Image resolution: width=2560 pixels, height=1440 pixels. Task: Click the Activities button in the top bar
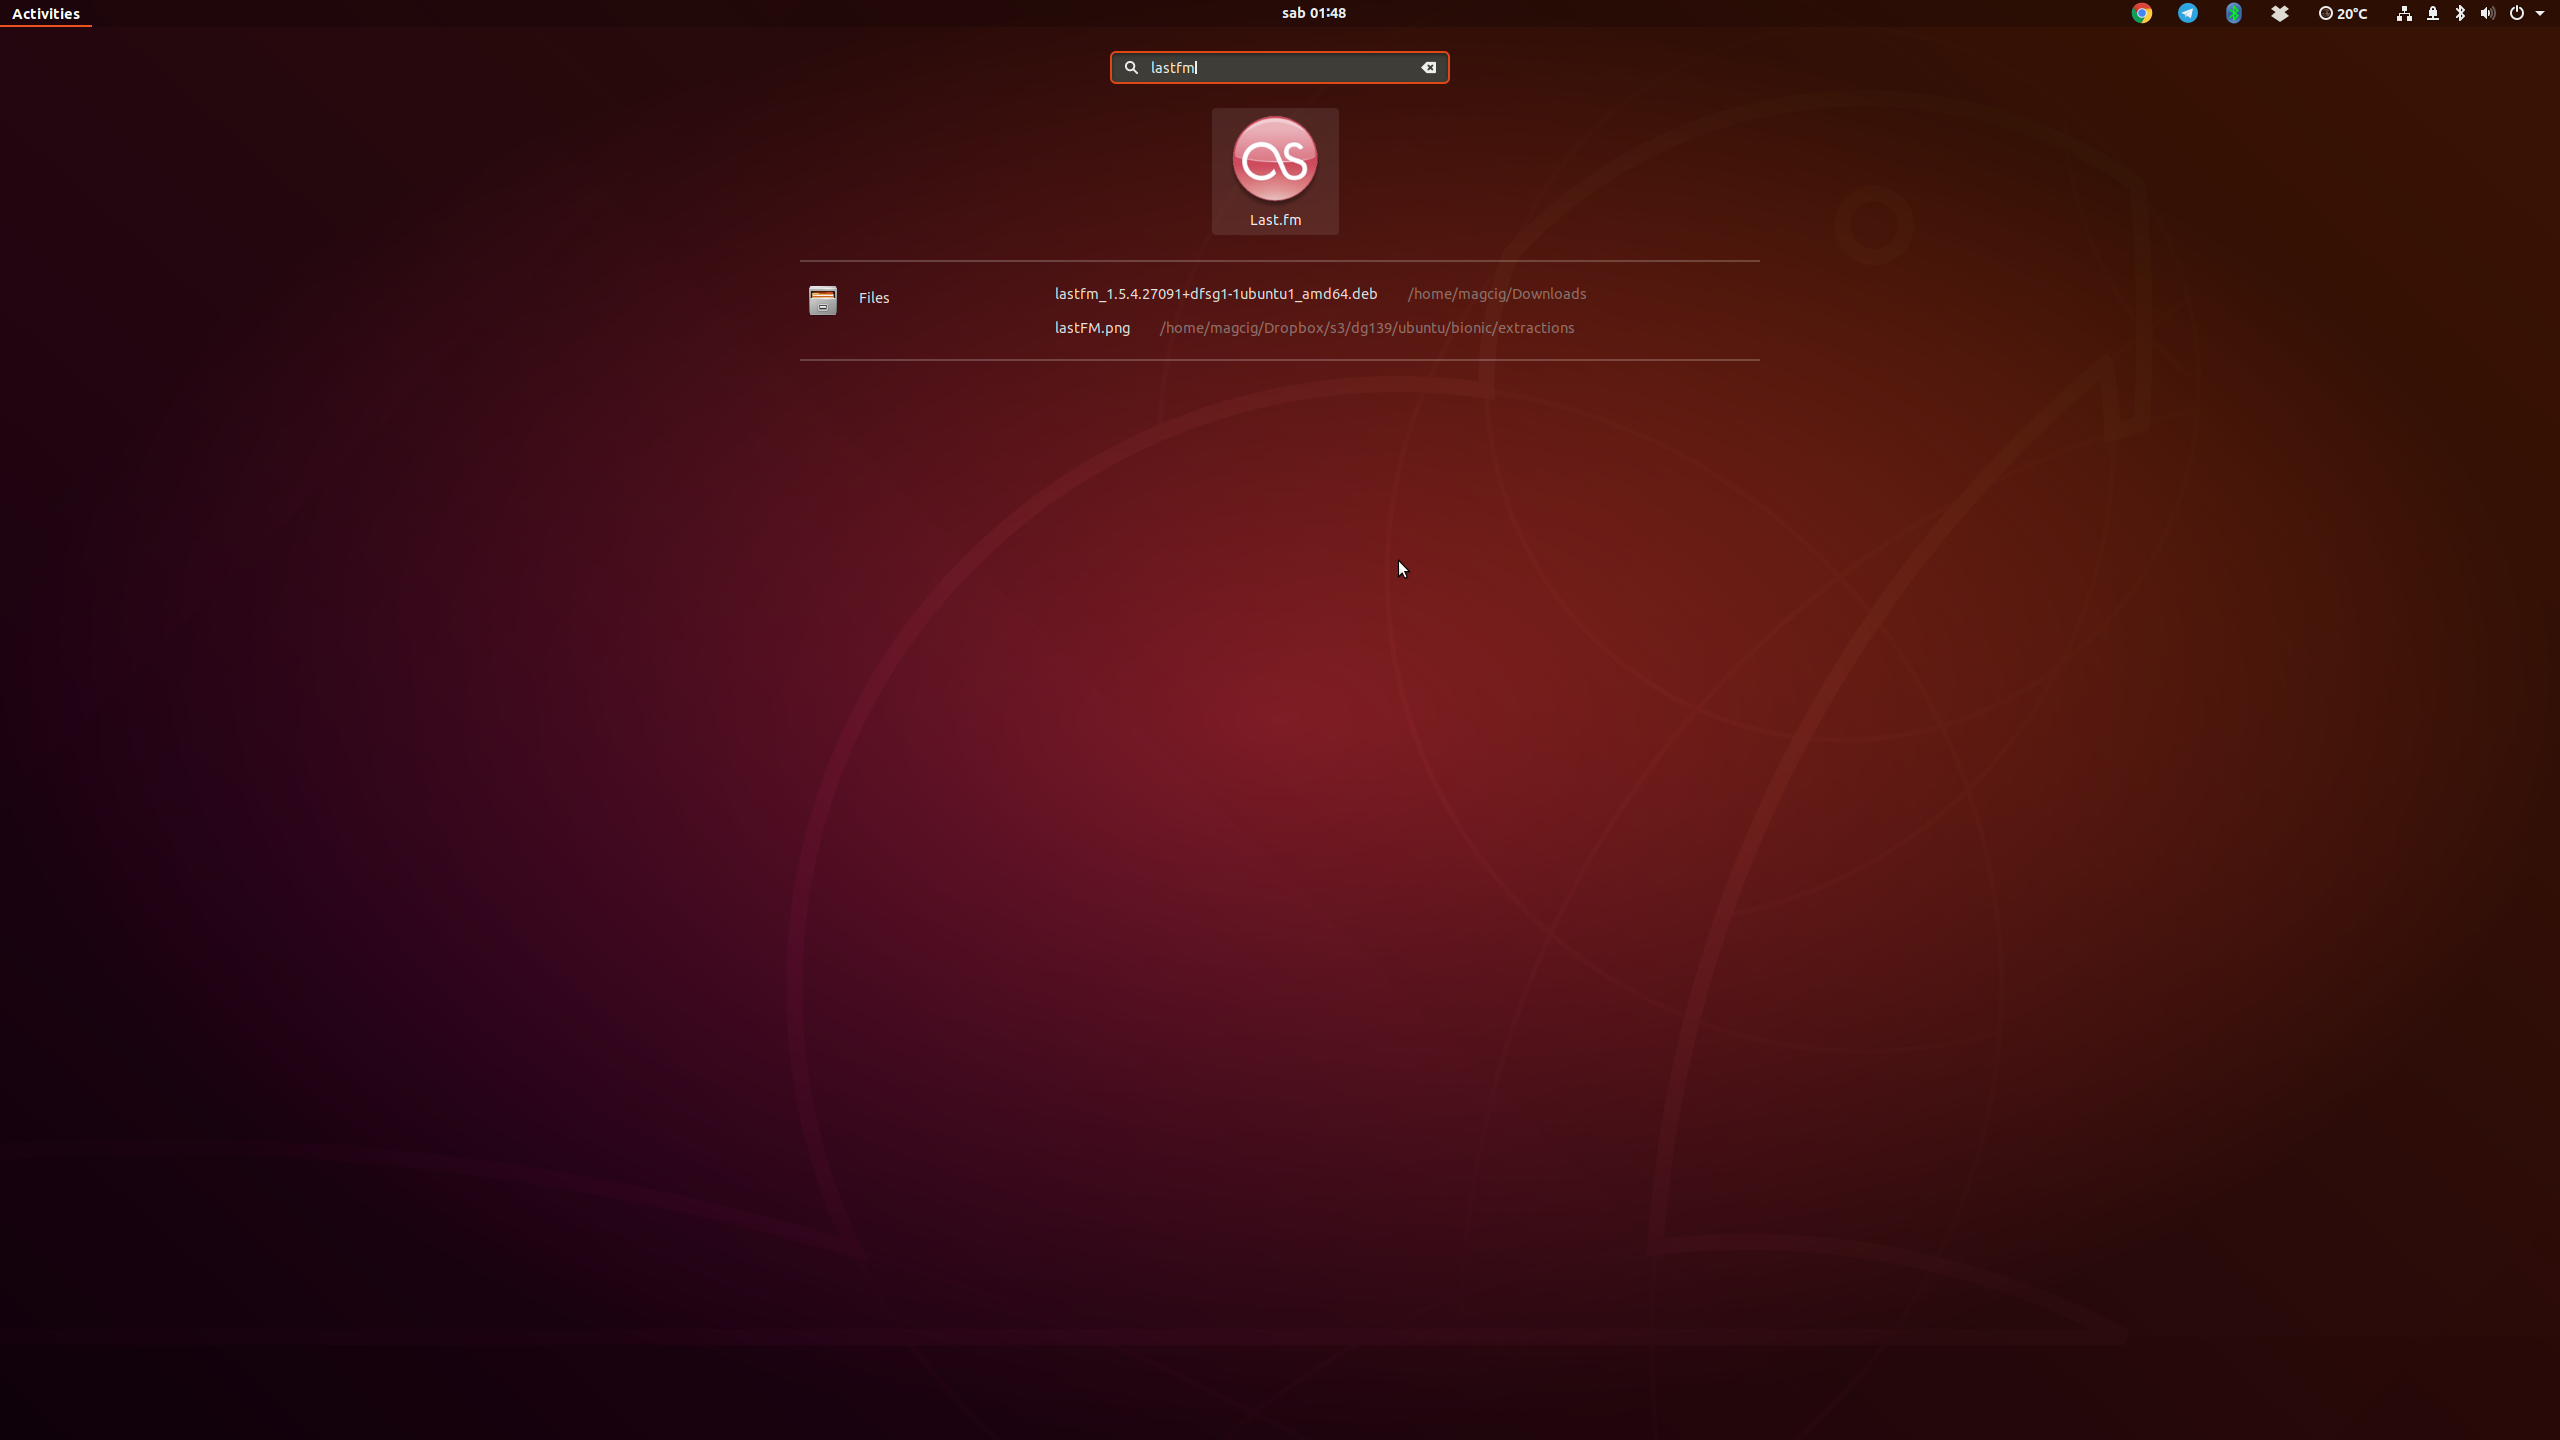[x=46, y=14]
